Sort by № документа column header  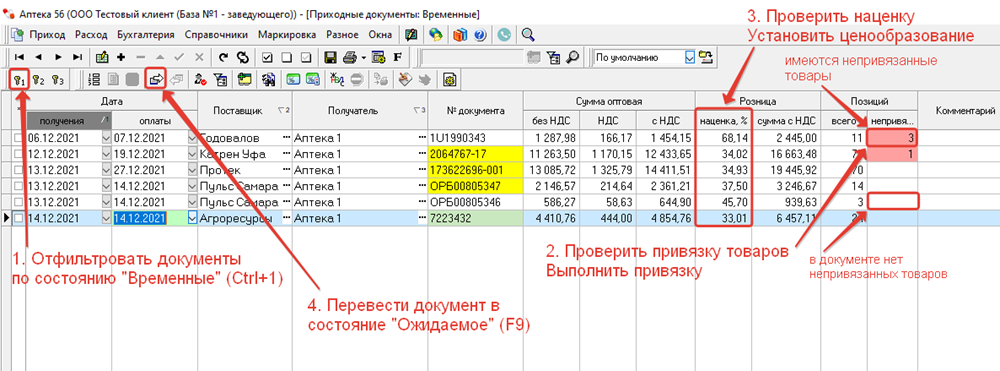[476, 110]
